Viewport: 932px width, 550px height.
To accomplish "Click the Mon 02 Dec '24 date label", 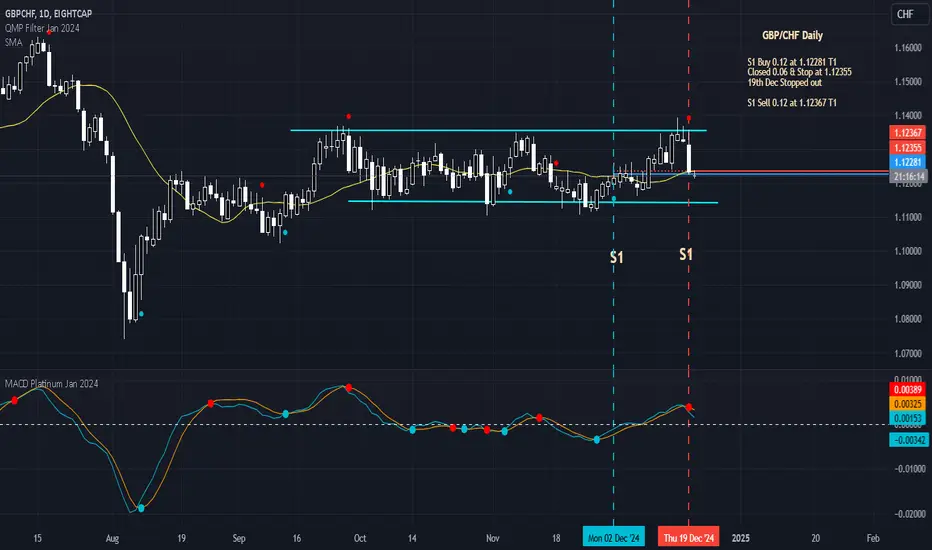I will (613, 538).
